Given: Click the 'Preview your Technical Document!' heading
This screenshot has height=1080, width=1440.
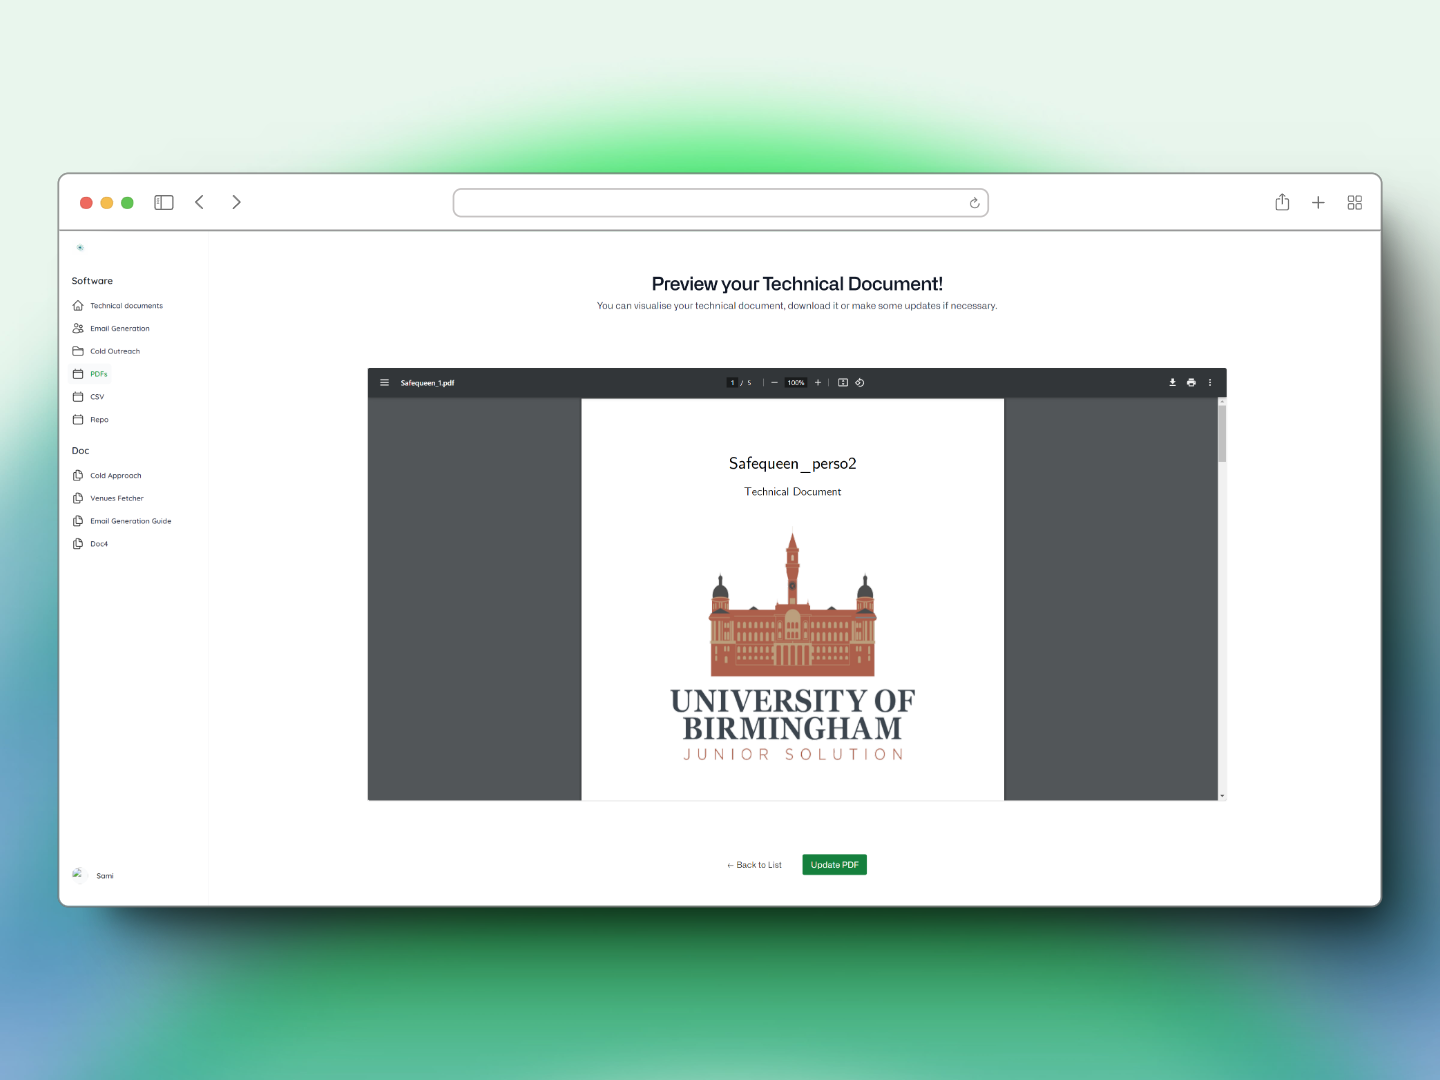Looking at the screenshot, I should click(797, 284).
